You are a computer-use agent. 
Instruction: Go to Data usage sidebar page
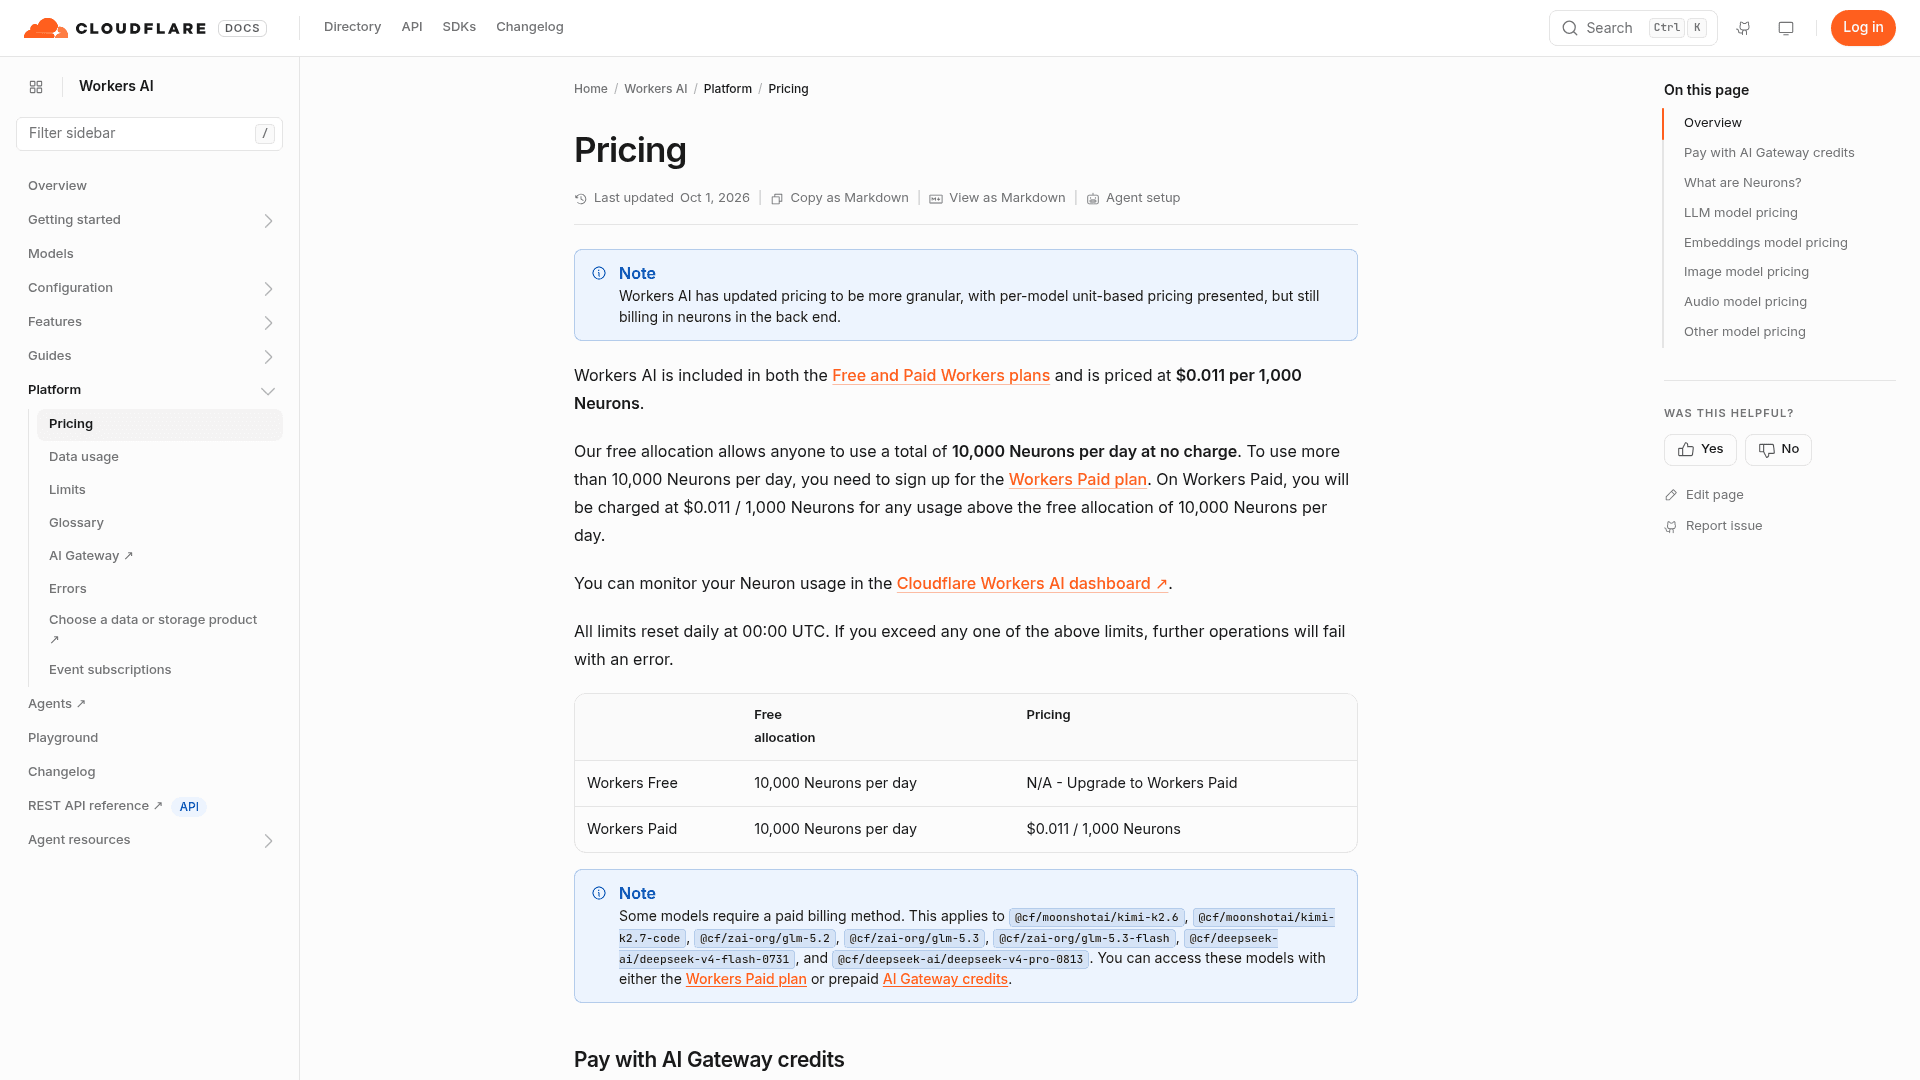(84, 457)
